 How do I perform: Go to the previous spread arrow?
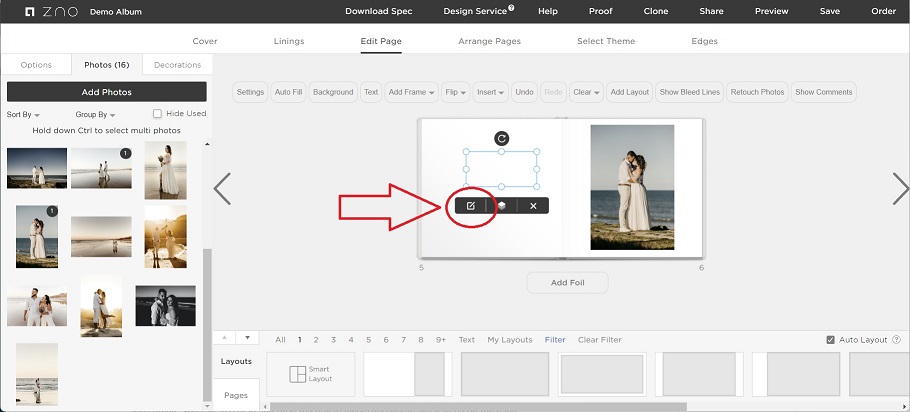(x=222, y=189)
